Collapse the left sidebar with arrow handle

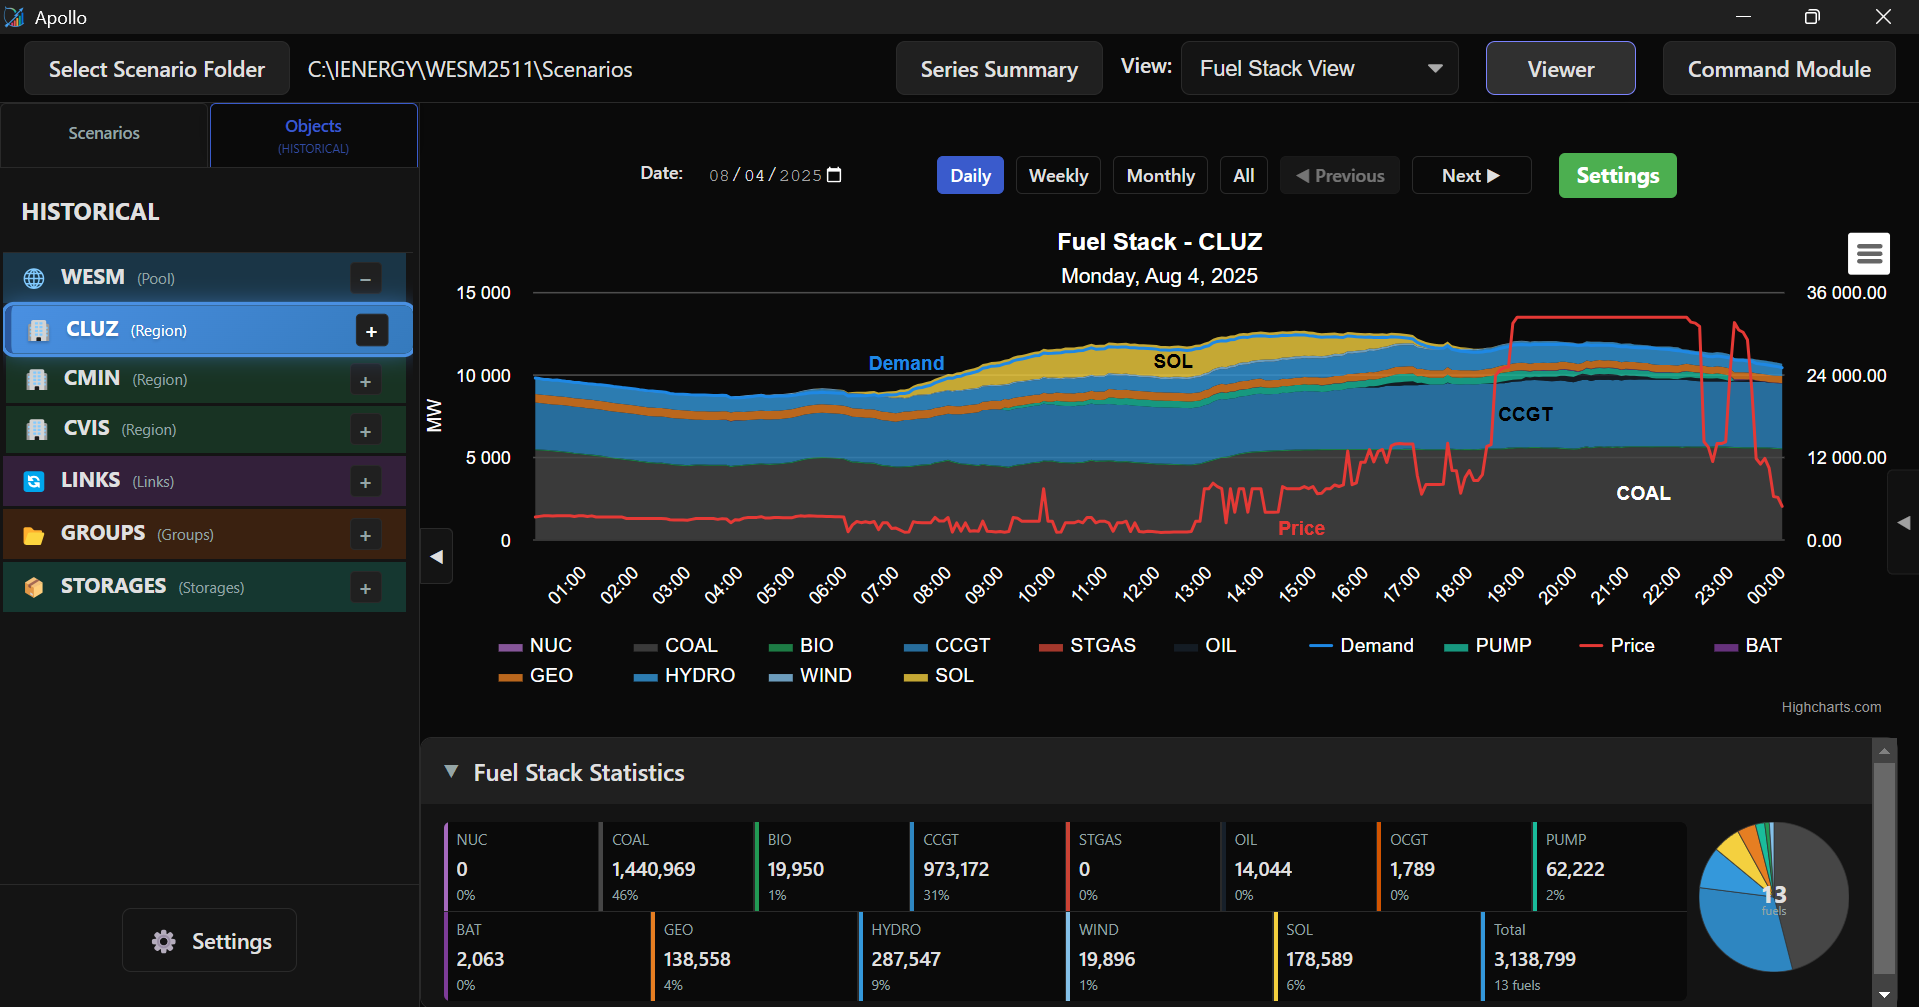point(437,557)
